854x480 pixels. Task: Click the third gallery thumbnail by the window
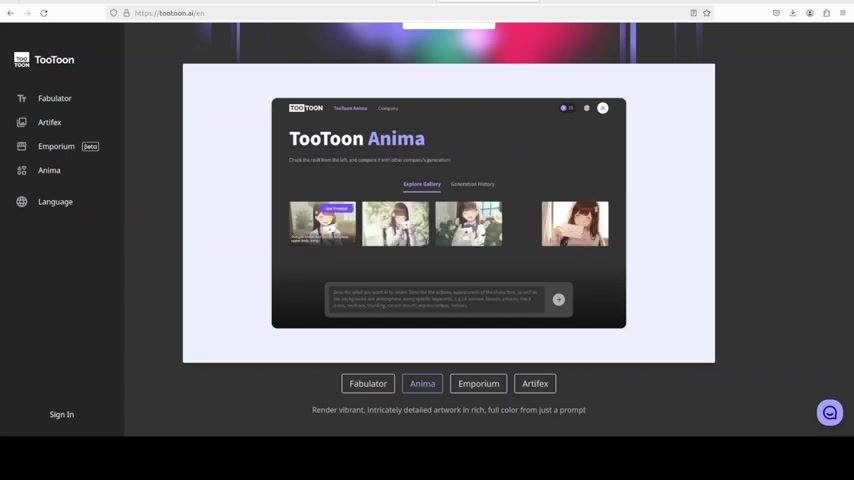click(468, 223)
